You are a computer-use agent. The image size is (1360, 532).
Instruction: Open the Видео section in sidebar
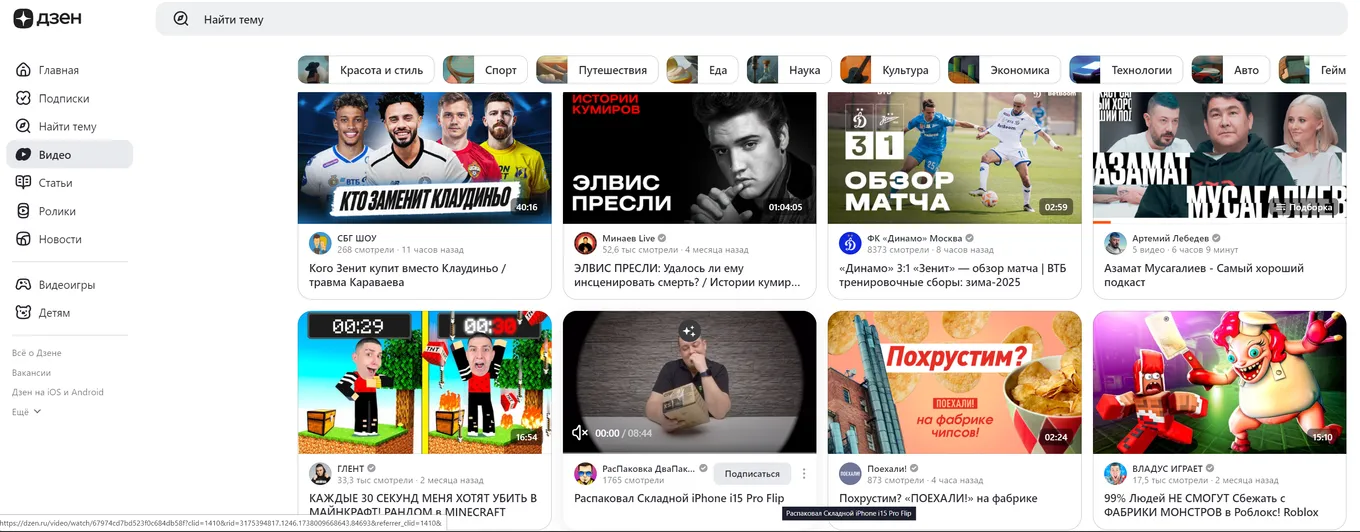pyautogui.click(x=70, y=154)
